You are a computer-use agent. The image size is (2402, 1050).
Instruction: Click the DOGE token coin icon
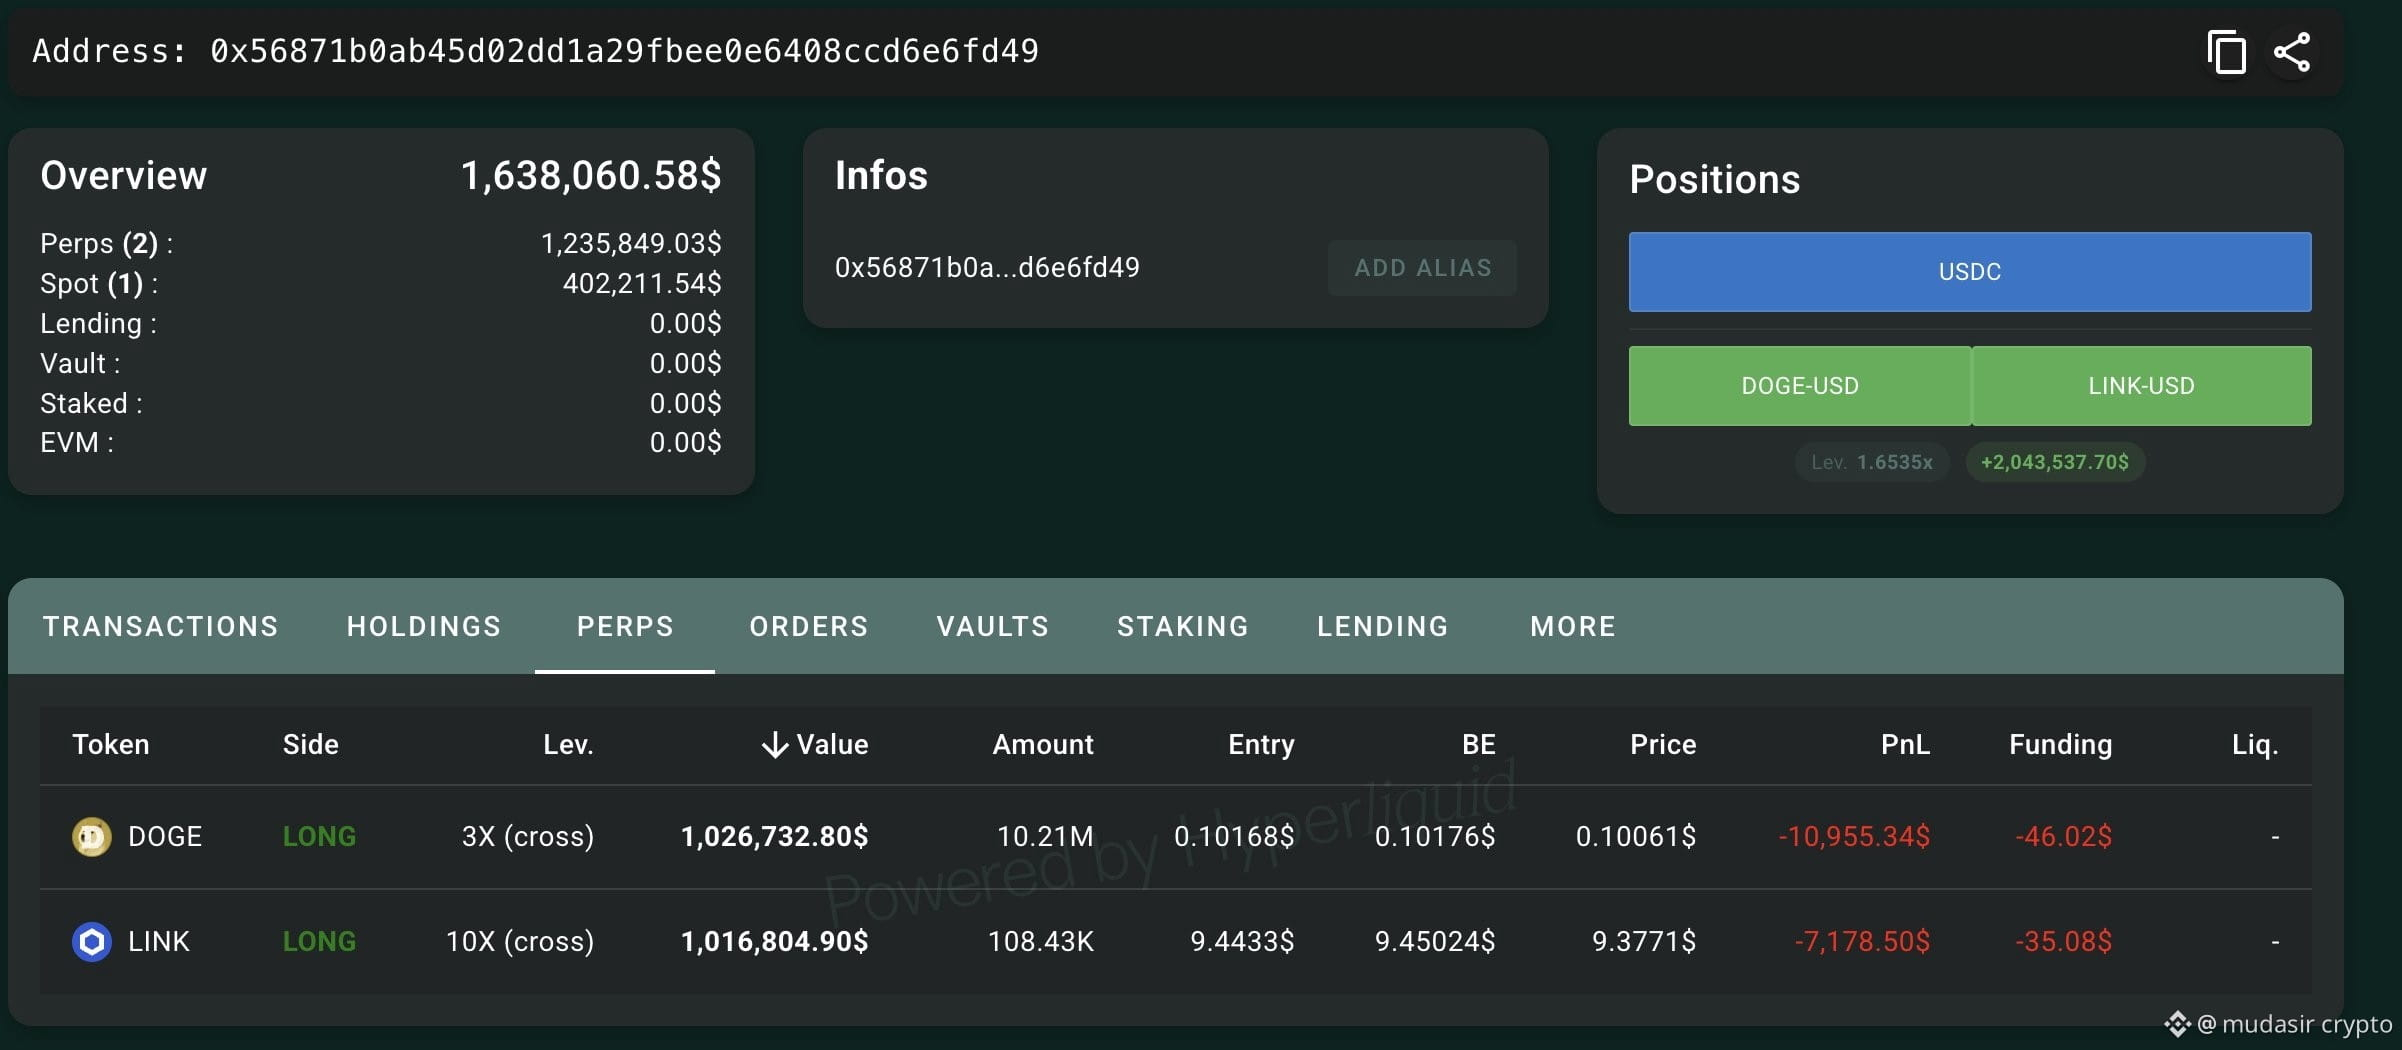point(91,837)
